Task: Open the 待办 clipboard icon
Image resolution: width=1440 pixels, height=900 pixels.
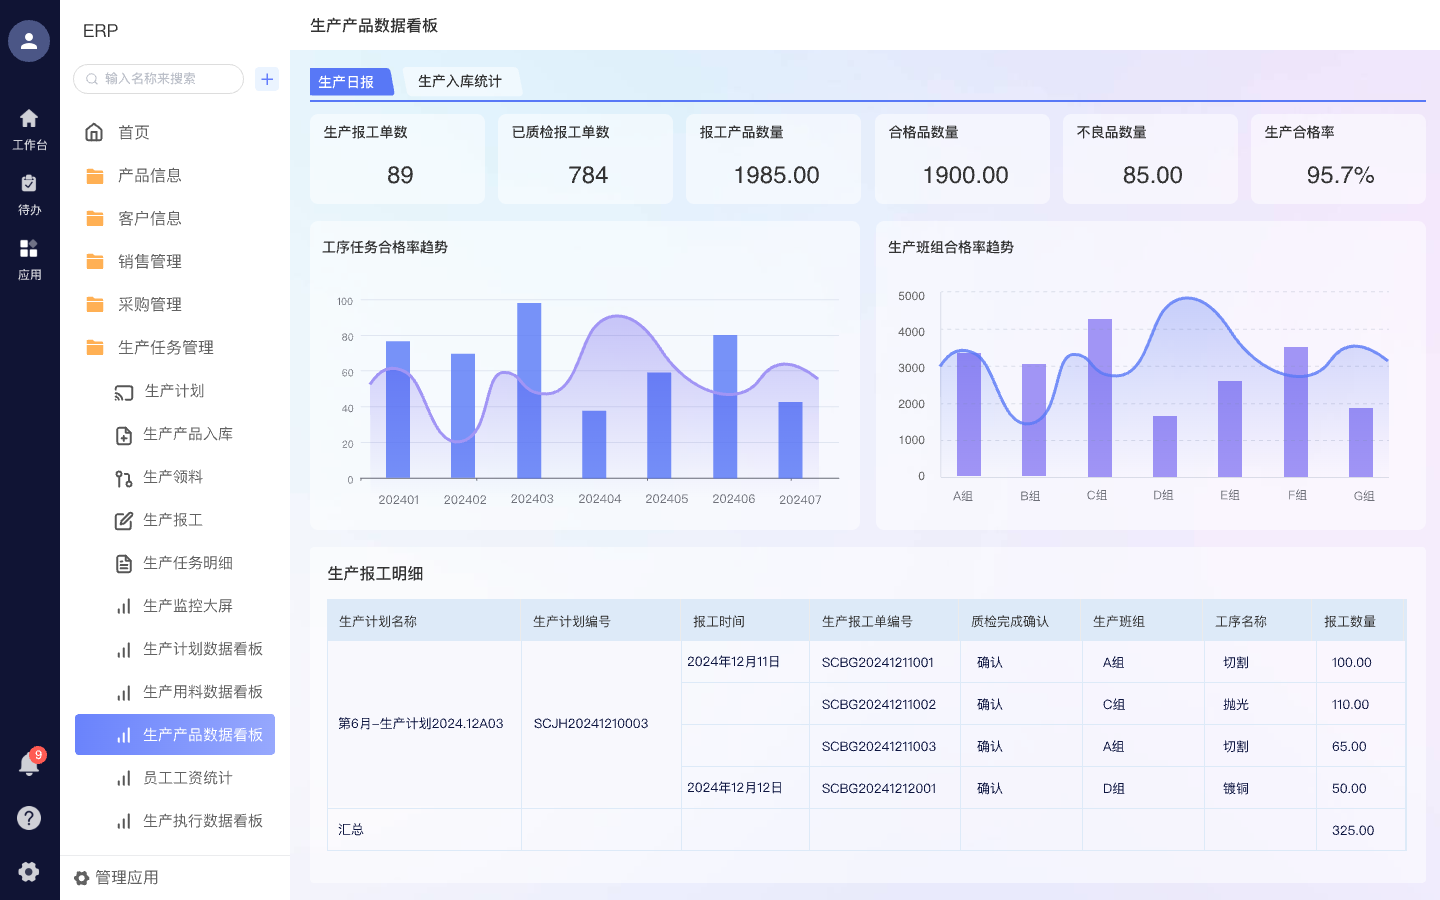Action: click(29, 183)
